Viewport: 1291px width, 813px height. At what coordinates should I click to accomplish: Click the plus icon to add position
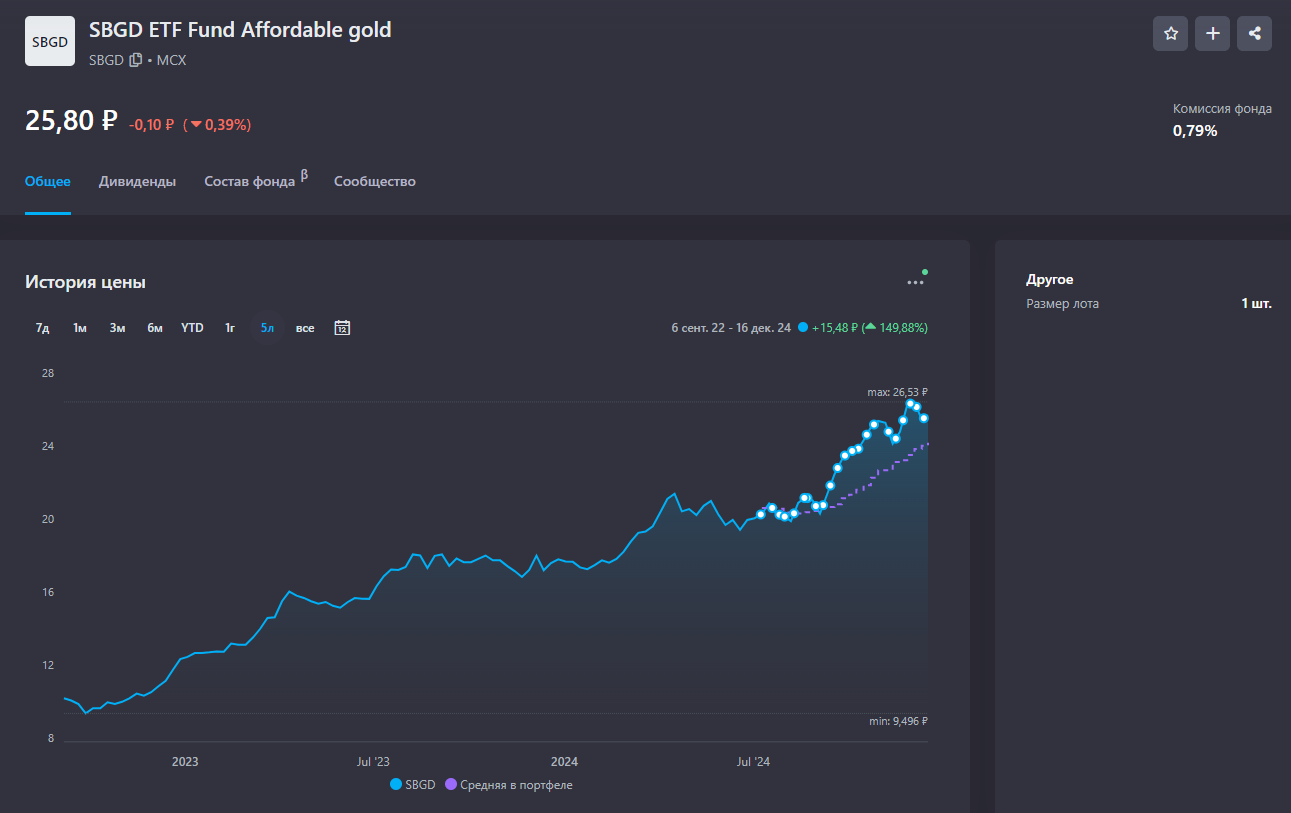1213,33
